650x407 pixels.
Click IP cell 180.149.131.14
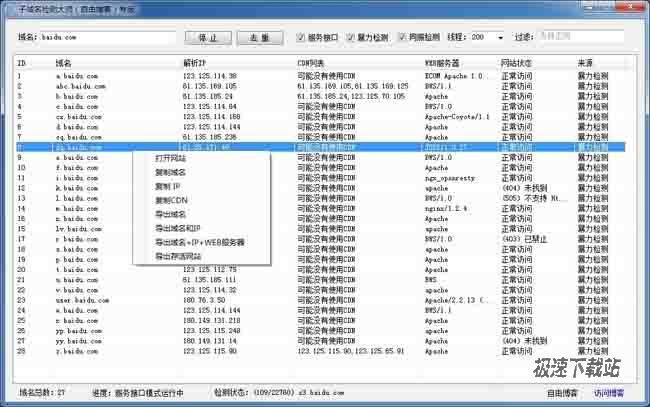pyautogui.click(x=210, y=341)
